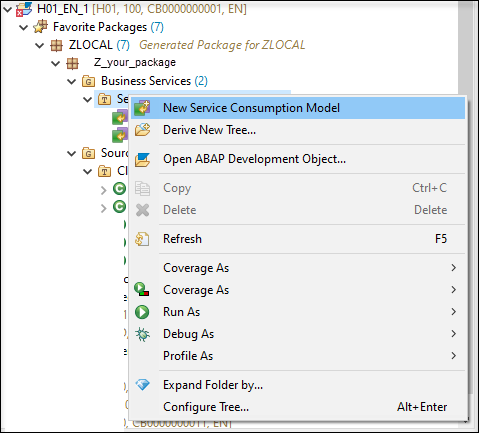The image size is (479, 433).
Task: Click the Expand Folder by diamond icon
Action: [x=142, y=385]
